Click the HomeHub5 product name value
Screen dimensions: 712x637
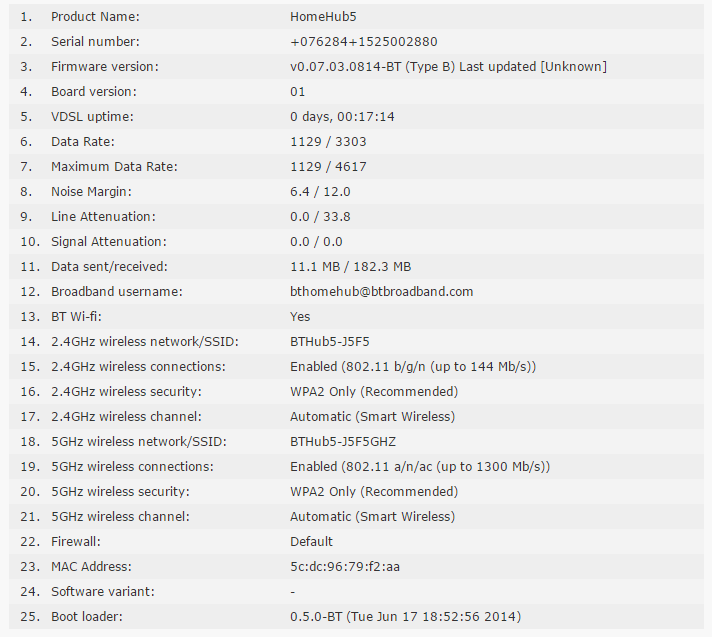click(323, 17)
